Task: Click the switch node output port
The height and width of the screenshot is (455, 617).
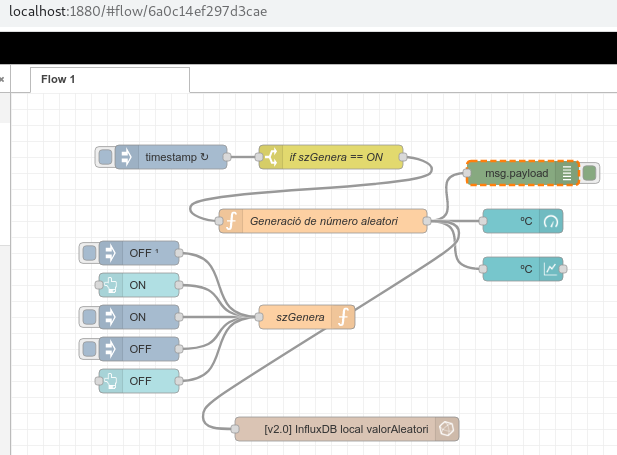Action: tap(403, 157)
